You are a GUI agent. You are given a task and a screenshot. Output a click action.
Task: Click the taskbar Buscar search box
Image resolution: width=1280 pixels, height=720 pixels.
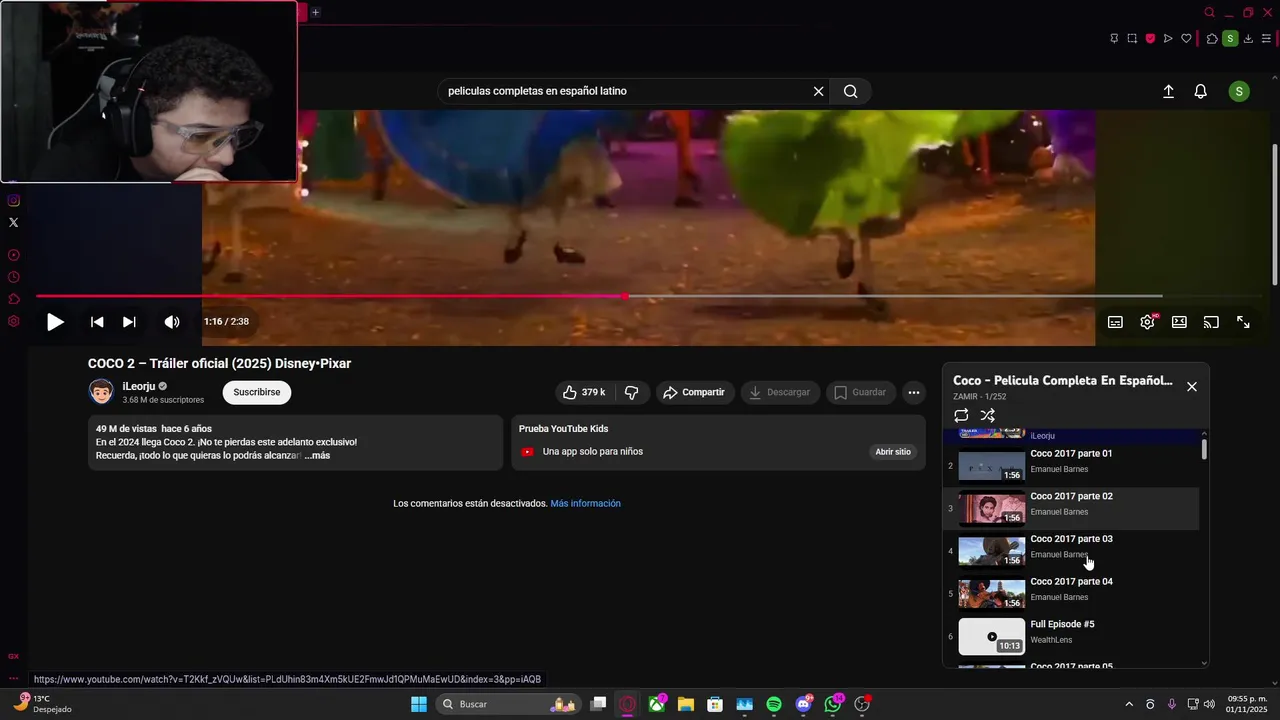point(509,704)
